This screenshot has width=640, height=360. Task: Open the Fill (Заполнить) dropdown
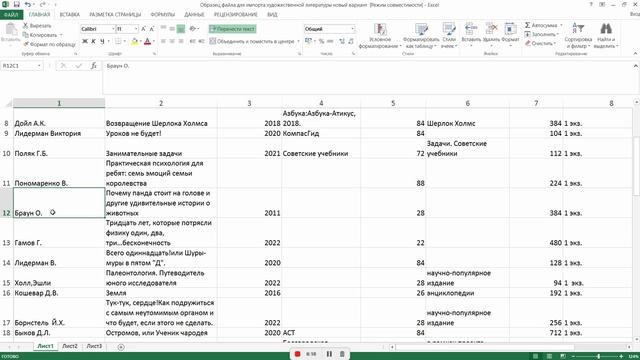click(x=542, y=34)
